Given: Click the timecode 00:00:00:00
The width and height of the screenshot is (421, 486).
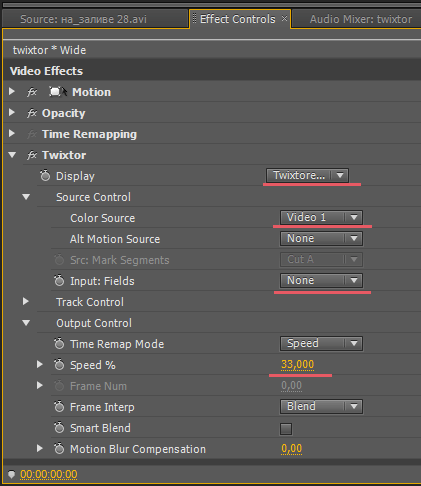Looking at the screenshot, I should point(49,474).
